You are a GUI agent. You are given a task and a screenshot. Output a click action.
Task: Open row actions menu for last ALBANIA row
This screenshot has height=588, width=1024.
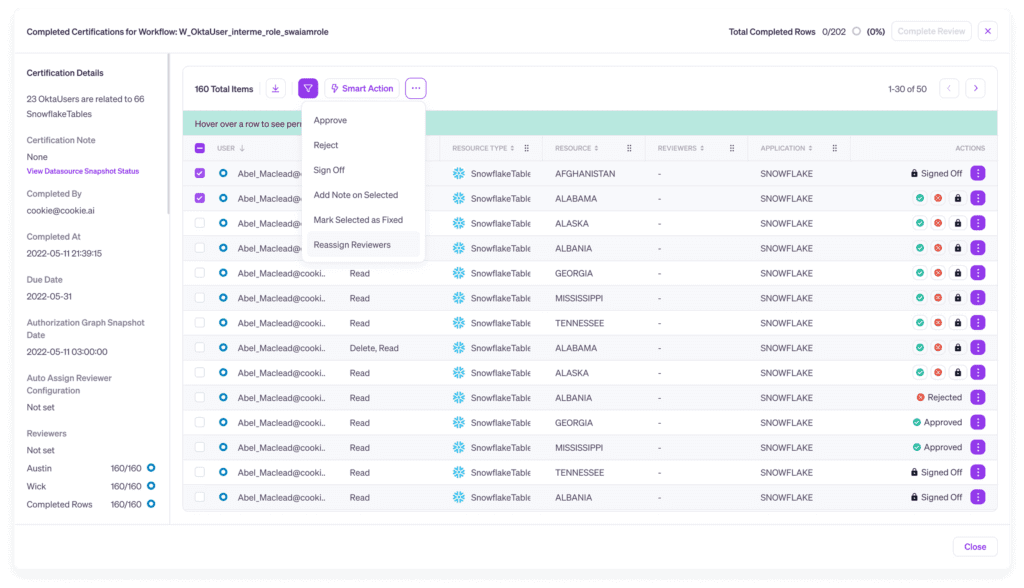pos(978,497)
